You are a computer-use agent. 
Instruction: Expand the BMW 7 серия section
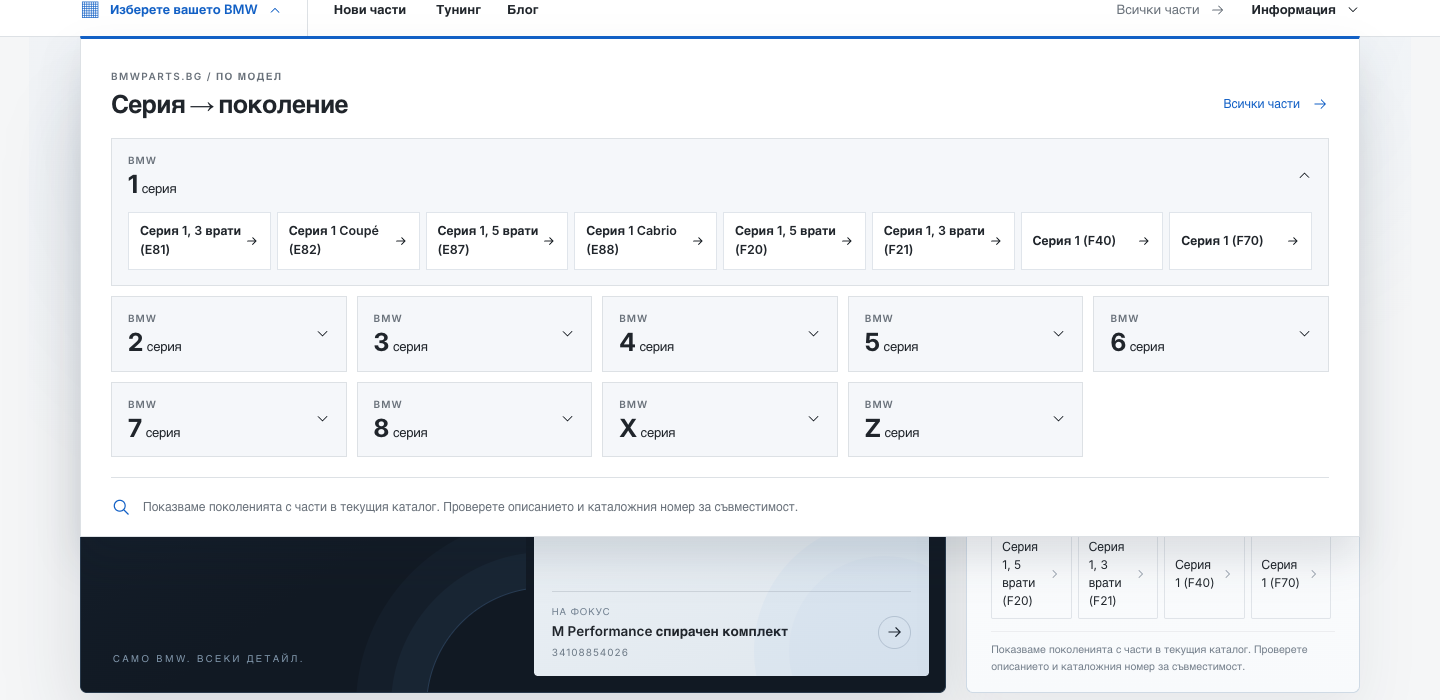(229, 419)
